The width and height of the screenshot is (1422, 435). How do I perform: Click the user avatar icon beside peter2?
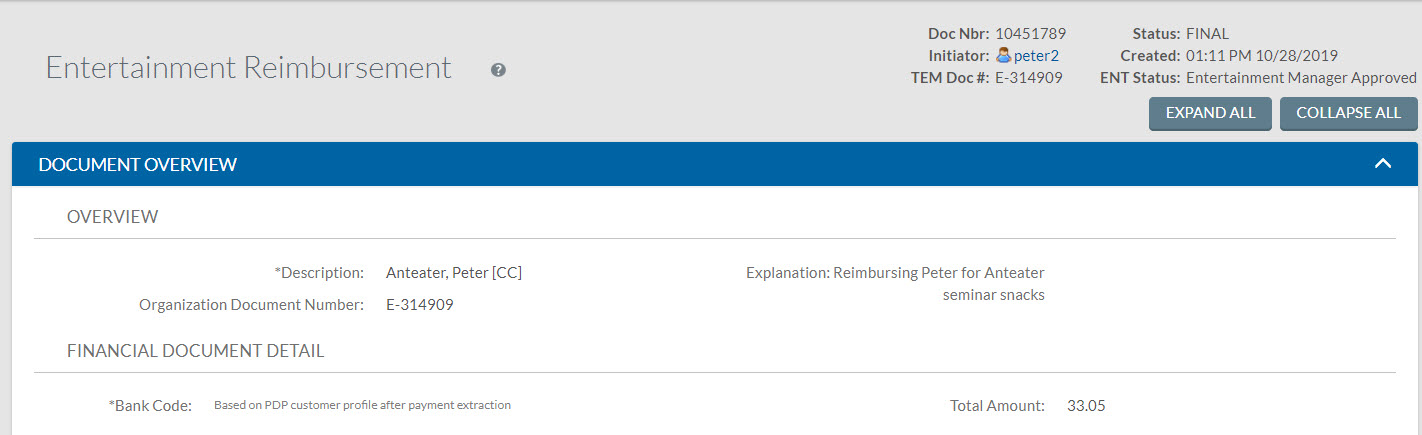1004,56
